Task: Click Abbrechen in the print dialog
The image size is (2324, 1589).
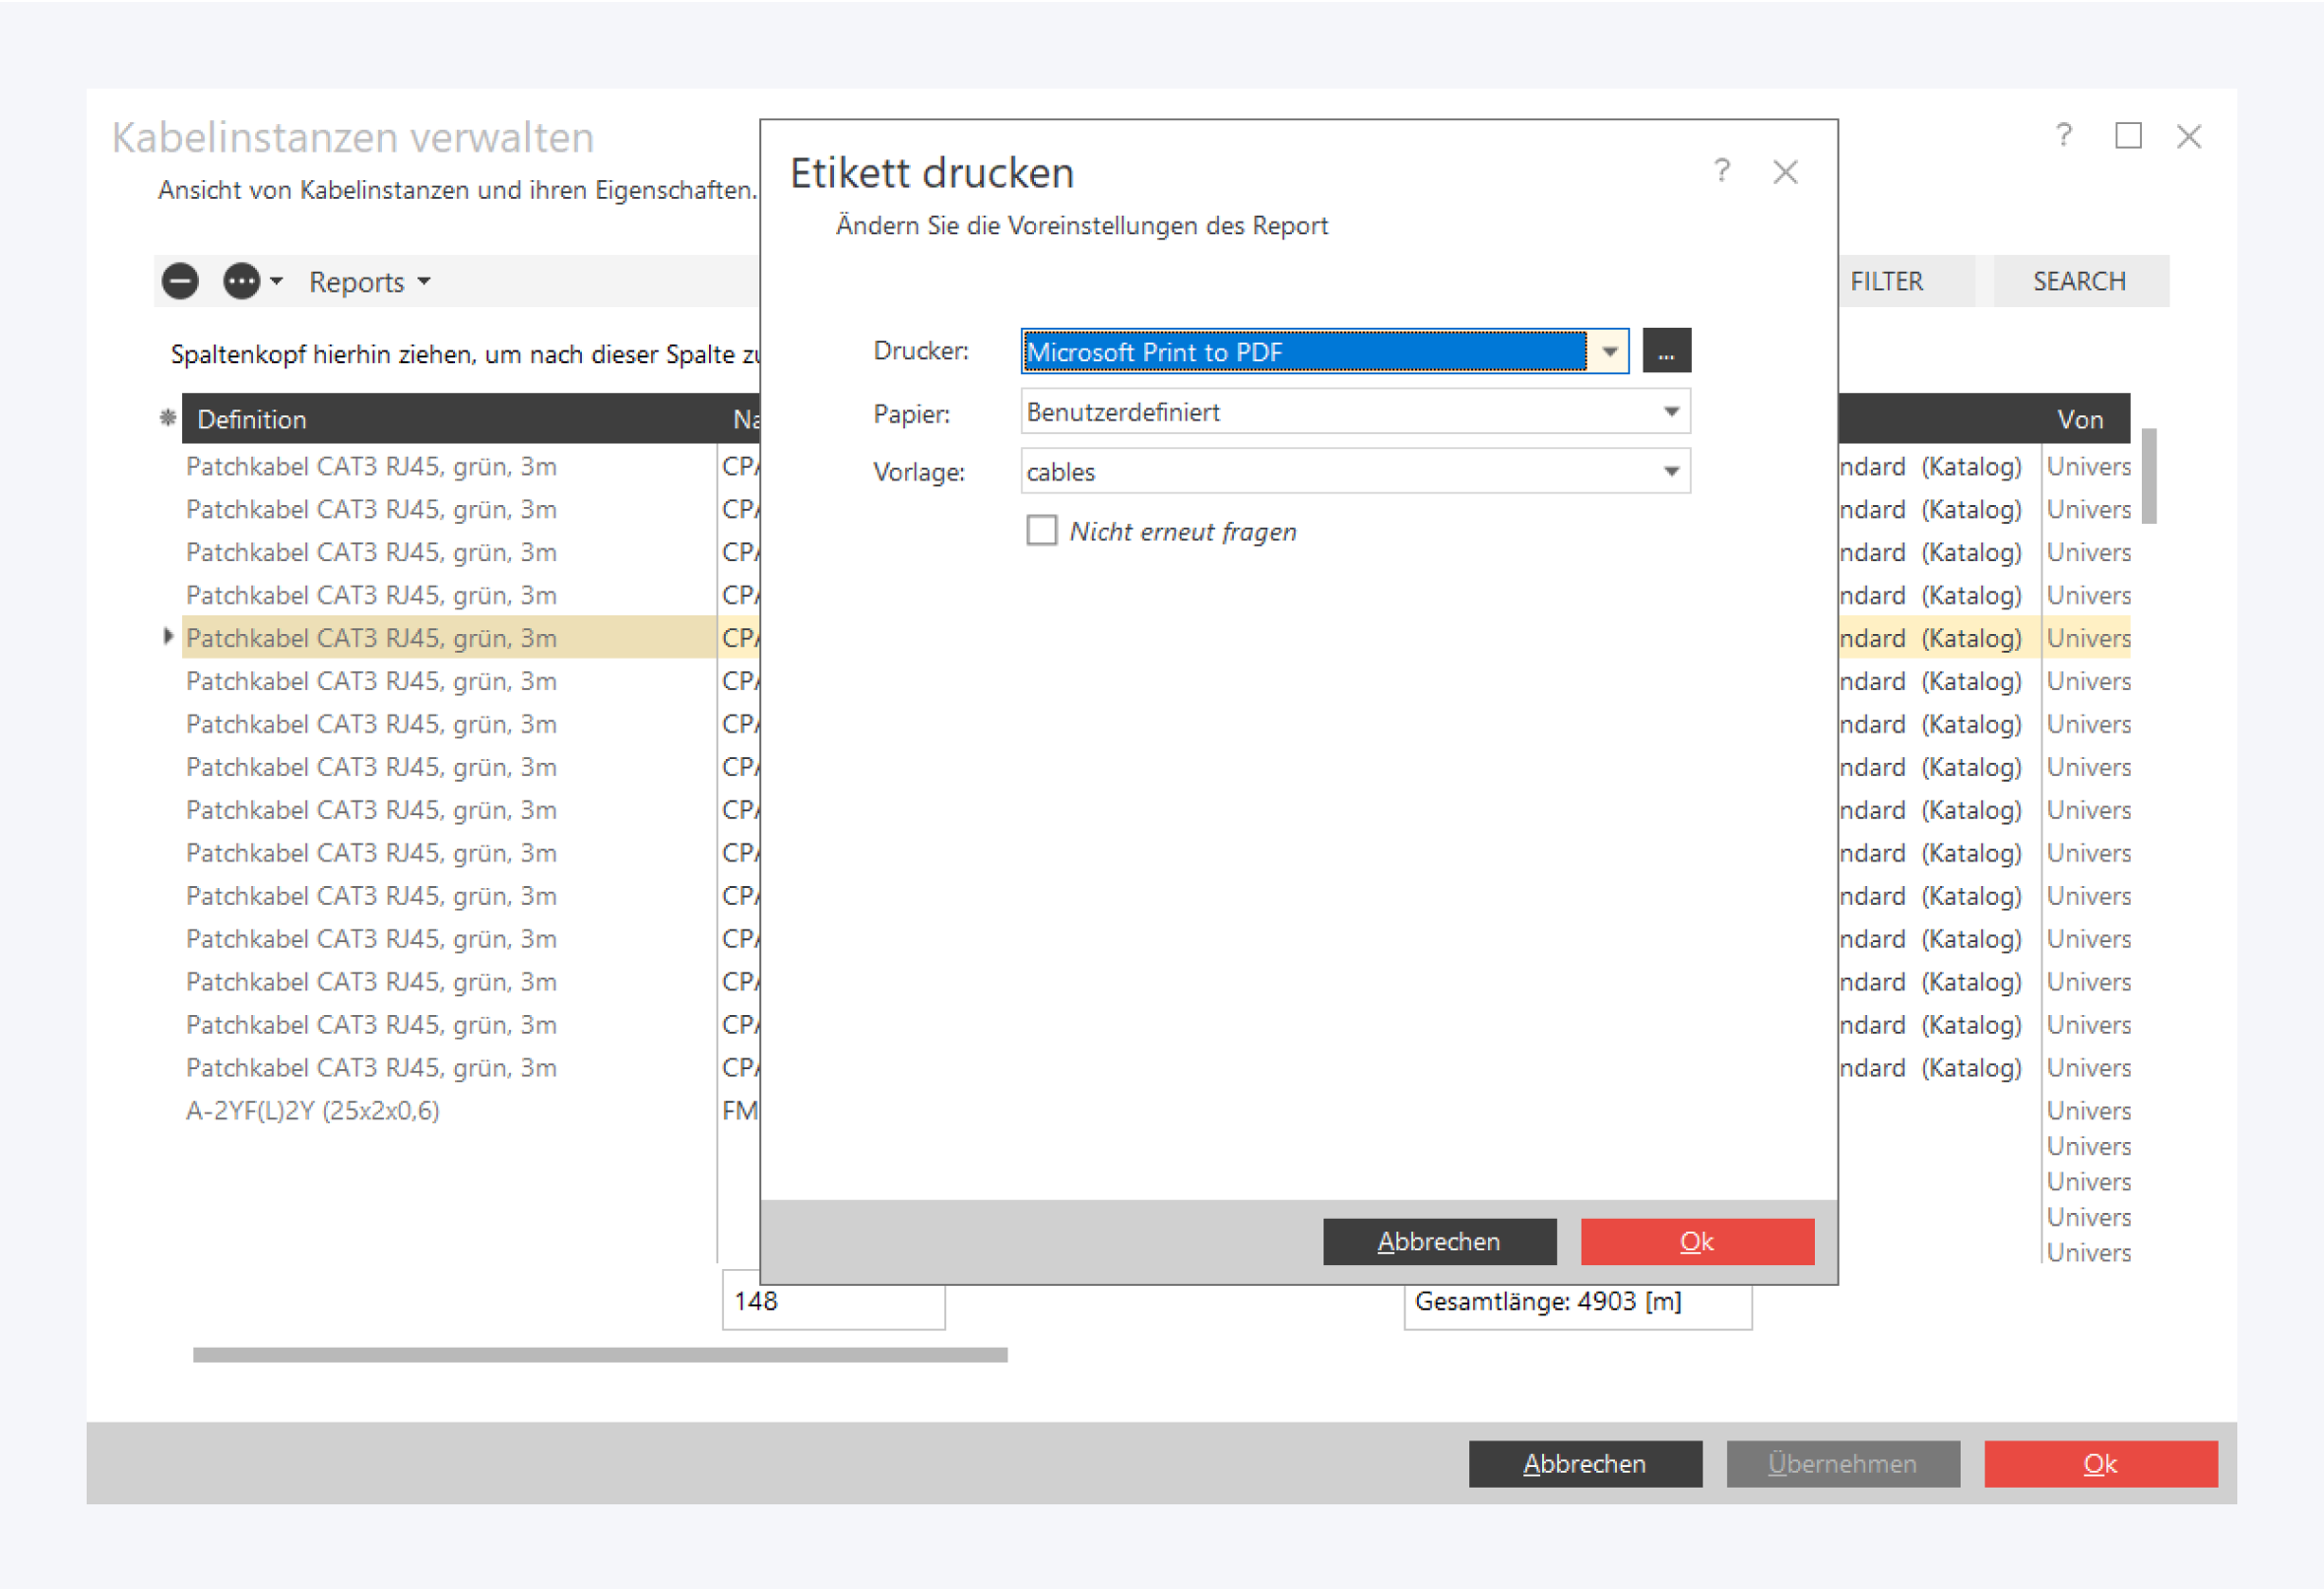Action: (1439, 1241)
